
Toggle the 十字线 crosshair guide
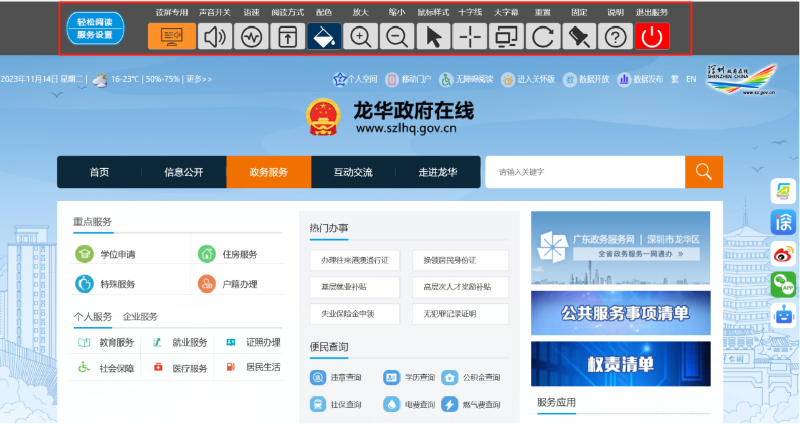point(470,36)
